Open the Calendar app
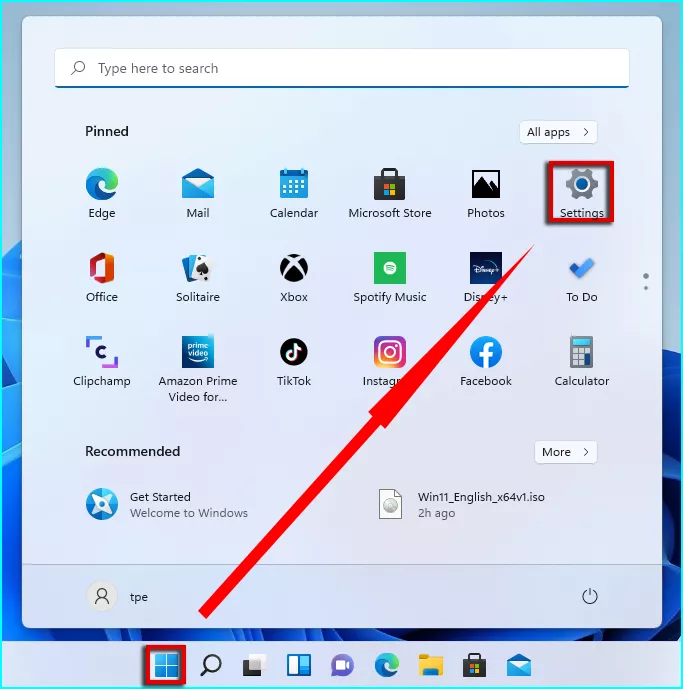 (x=294, y=192)
